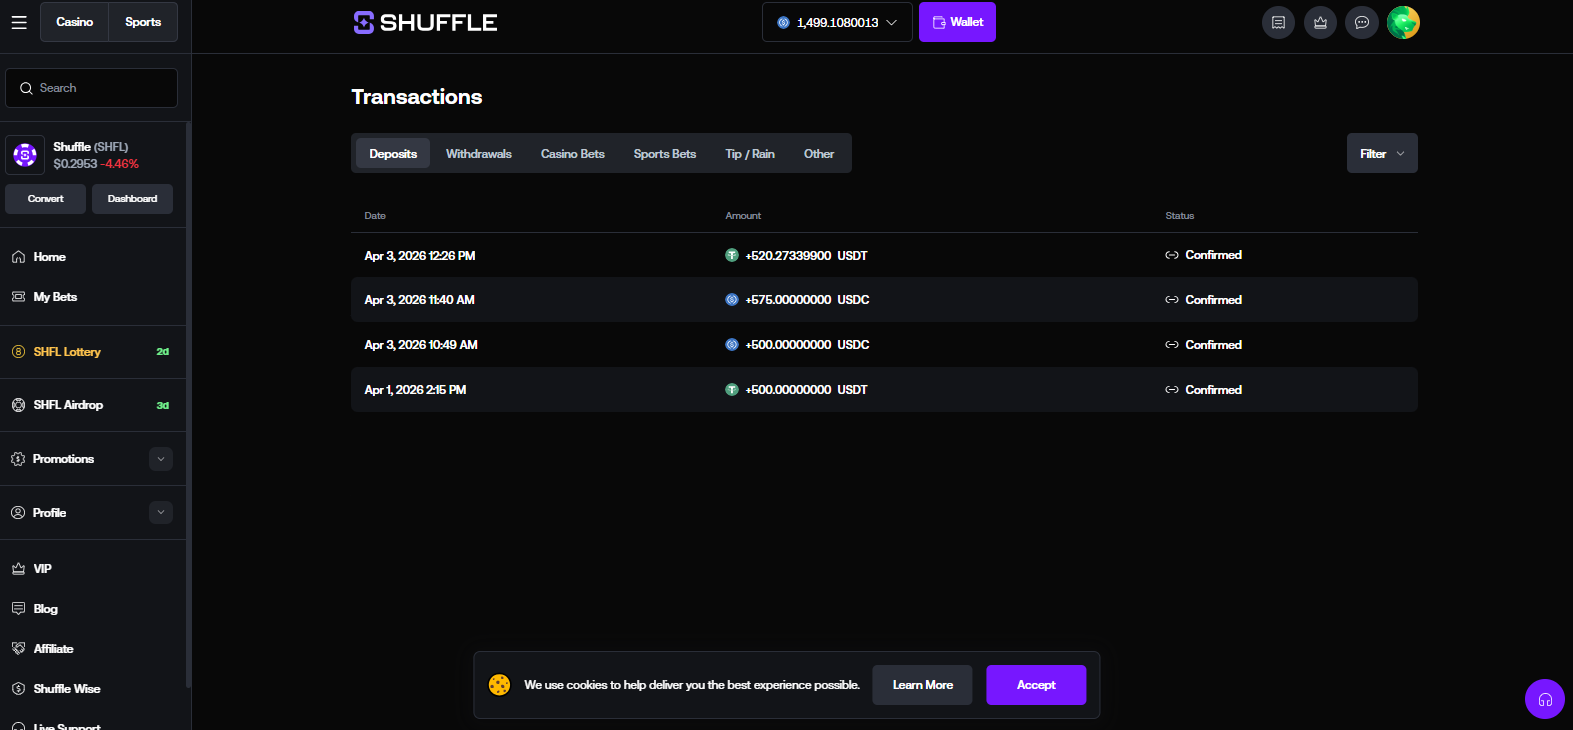Open the bet slip list icon

click(x=1278, y=22)
